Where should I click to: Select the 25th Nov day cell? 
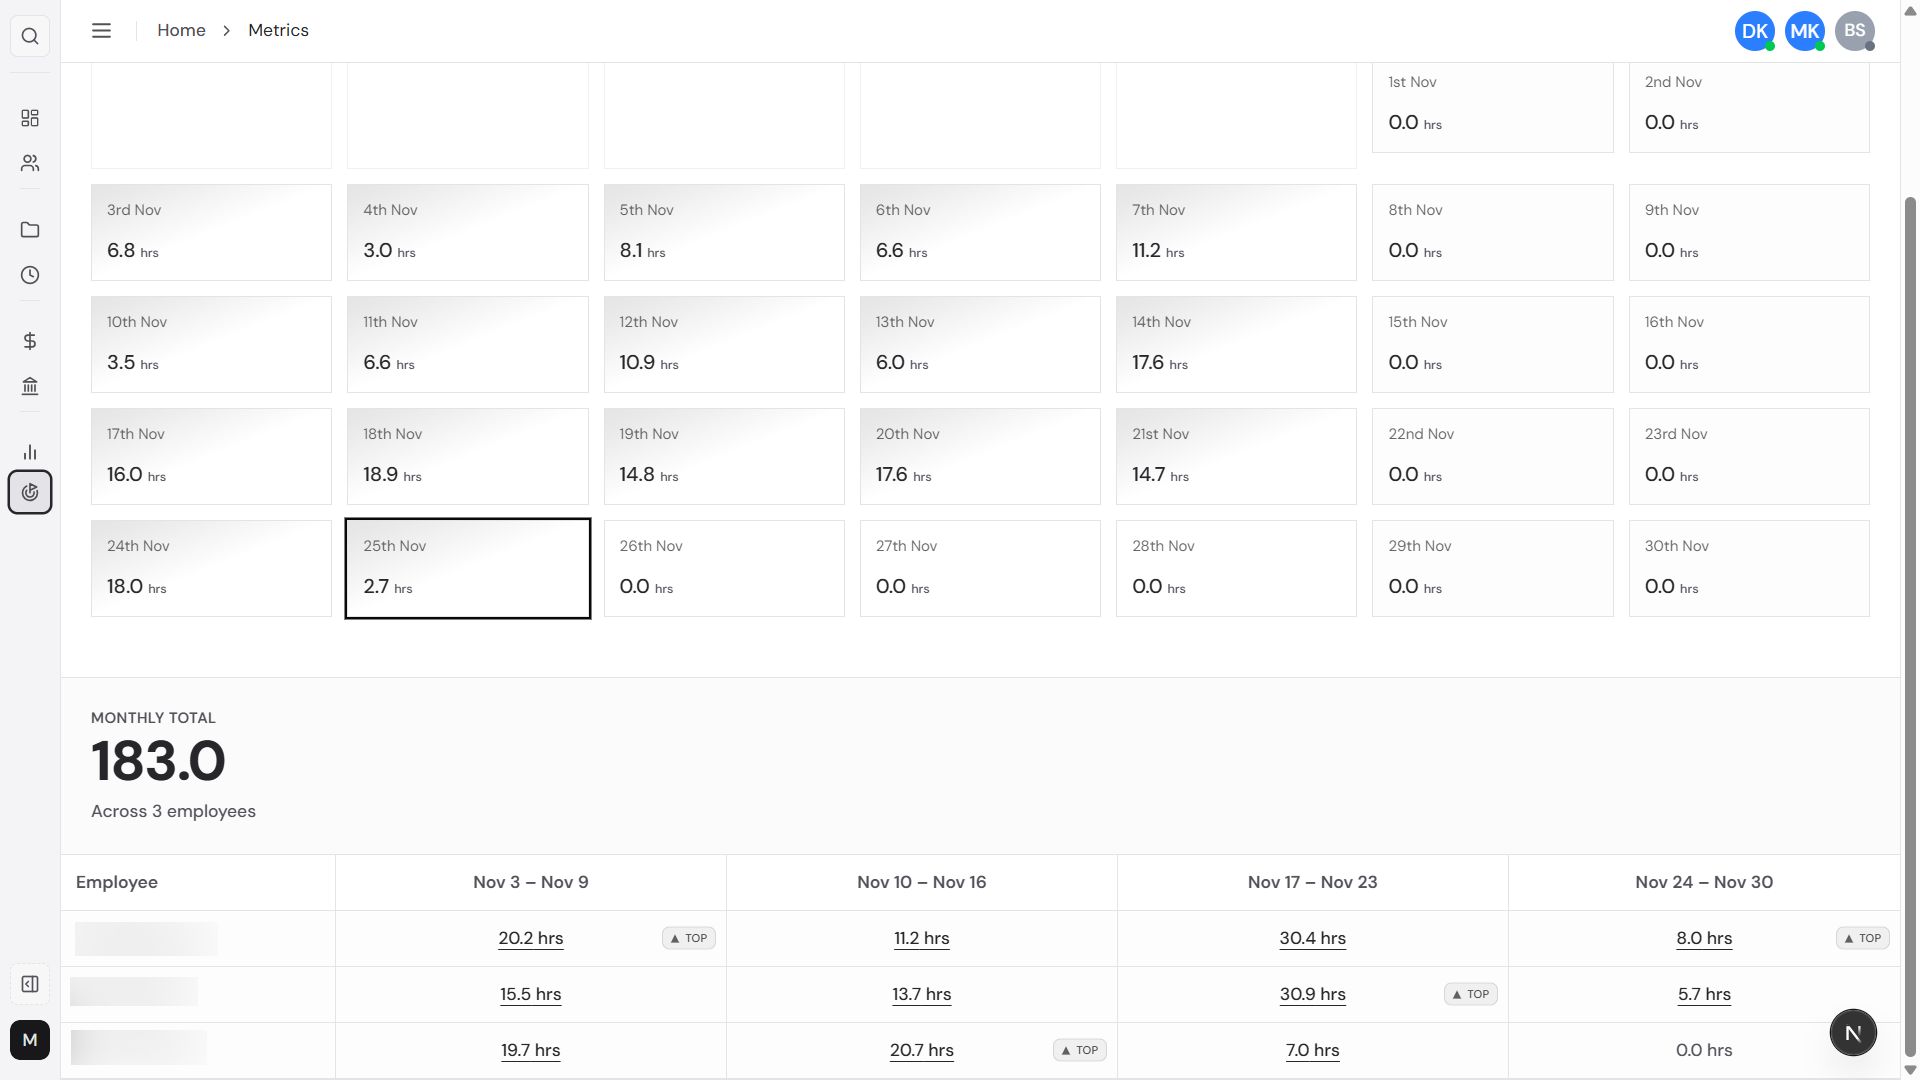coord(467,568)
